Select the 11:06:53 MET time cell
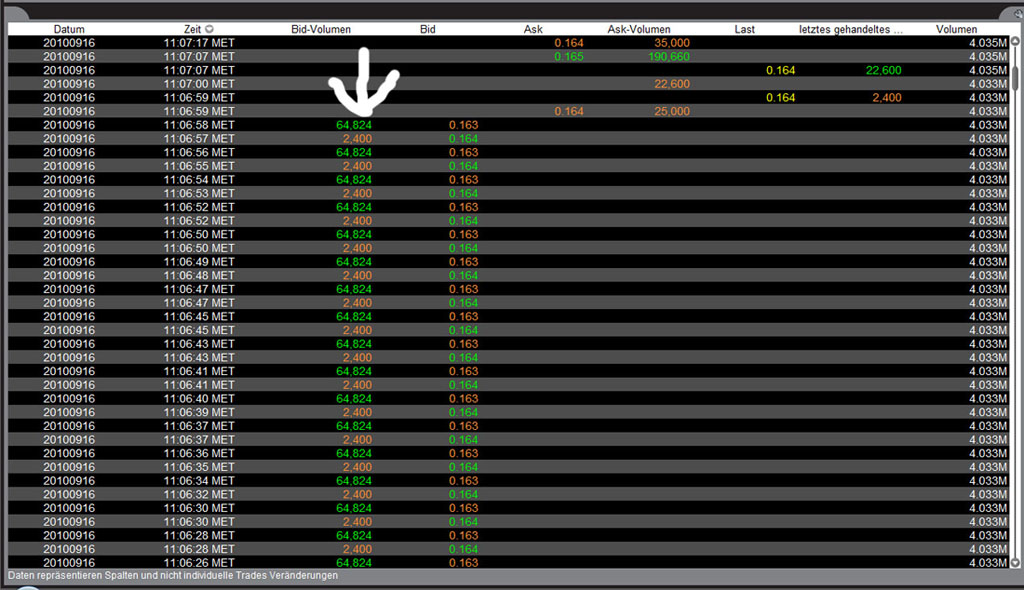 point(199,194)
